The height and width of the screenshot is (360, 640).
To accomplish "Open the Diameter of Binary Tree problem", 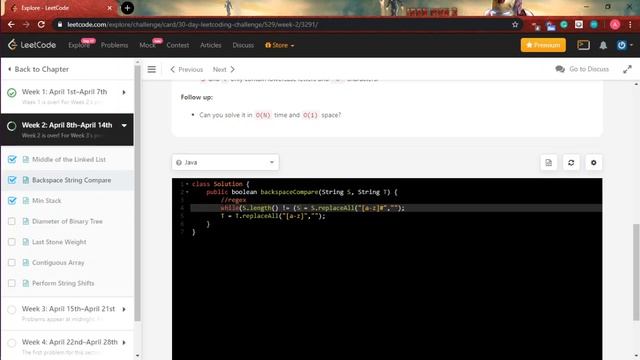I will [67, 221].
